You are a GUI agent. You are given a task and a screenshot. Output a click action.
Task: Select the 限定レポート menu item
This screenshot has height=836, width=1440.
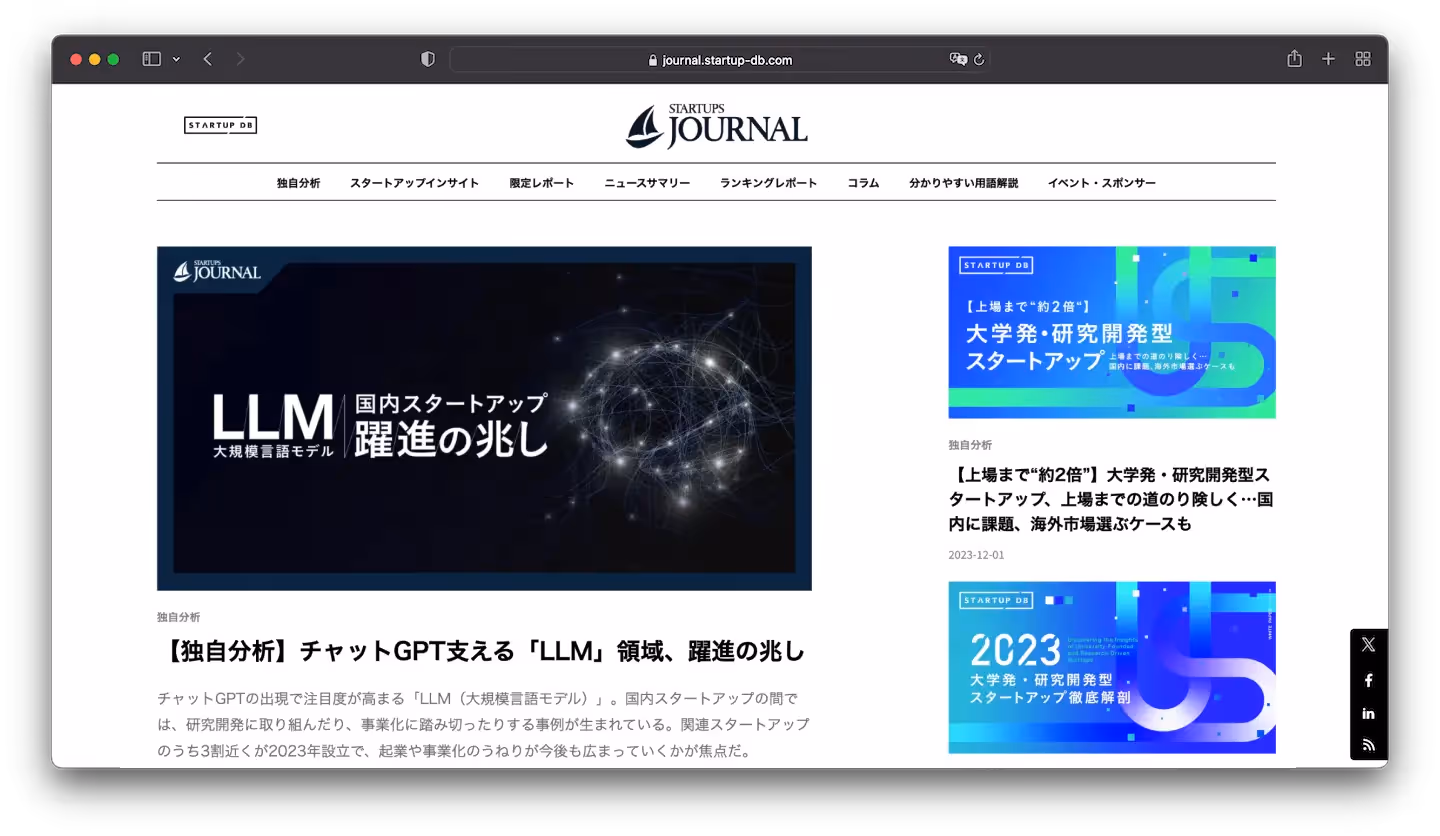click(541, 183)
